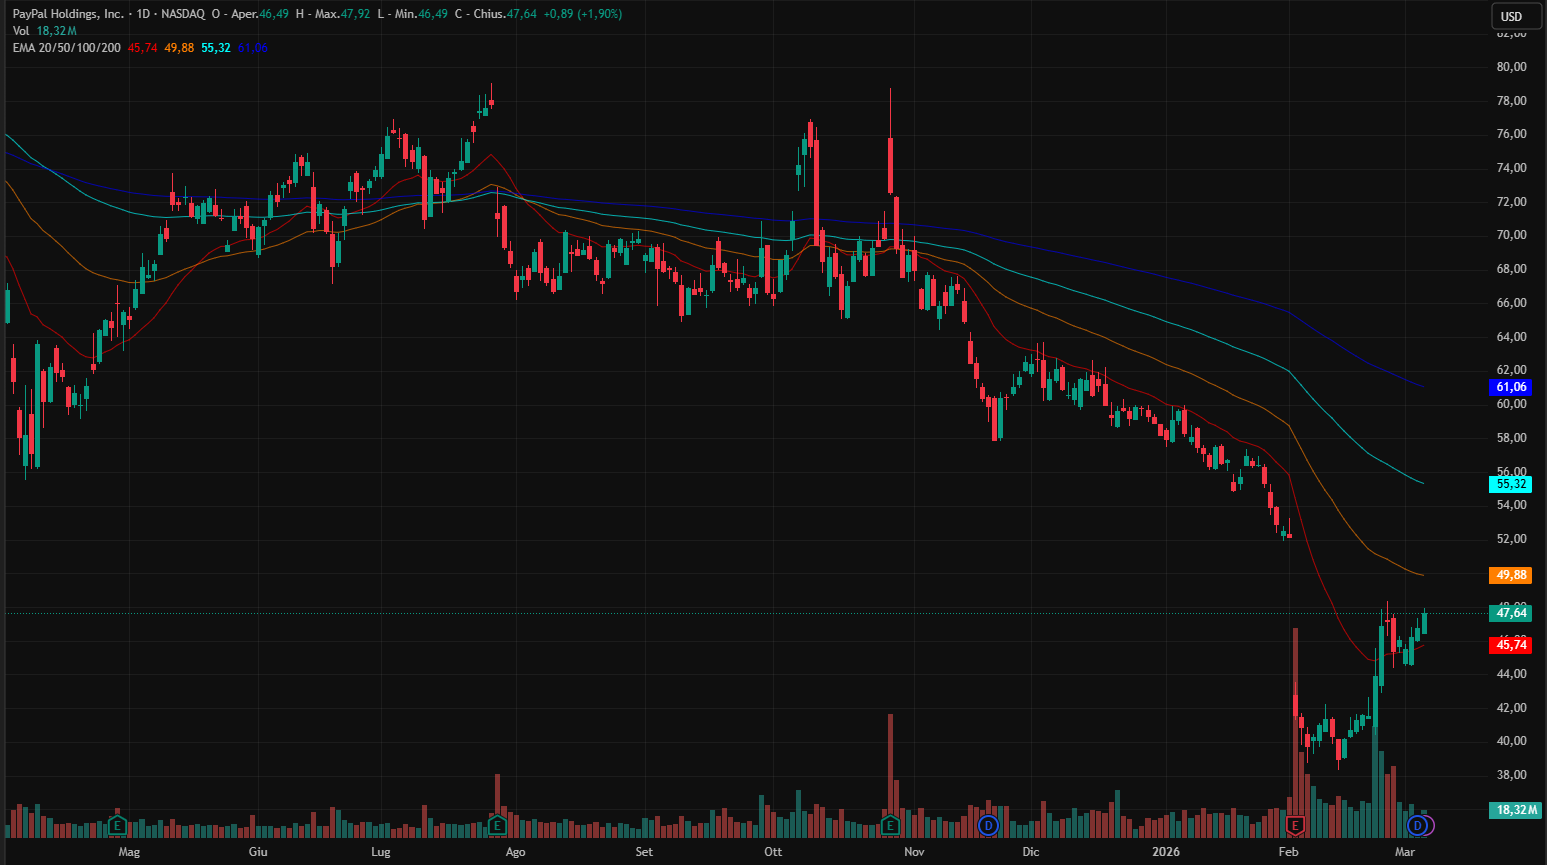The width and height of the screenshot is (1547, 865).
Task: Click the 38,00 level on the price axis
Action: pyautogui.click(x=1511, y=775)
